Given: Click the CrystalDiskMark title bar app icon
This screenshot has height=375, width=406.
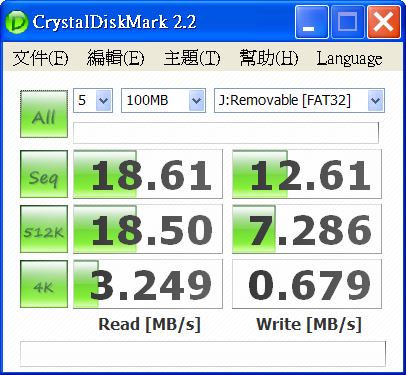Looking at the screenshot, I should point(16,22).
